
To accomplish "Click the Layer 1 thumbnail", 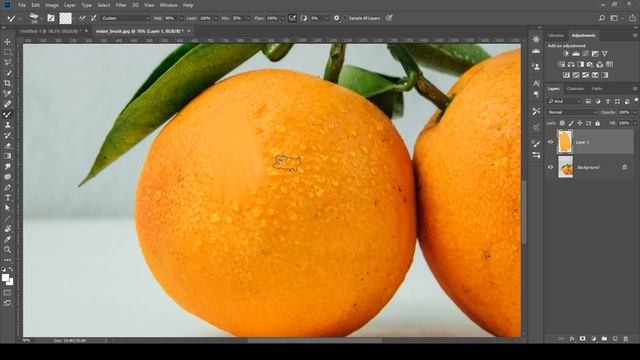I will 565,142.
